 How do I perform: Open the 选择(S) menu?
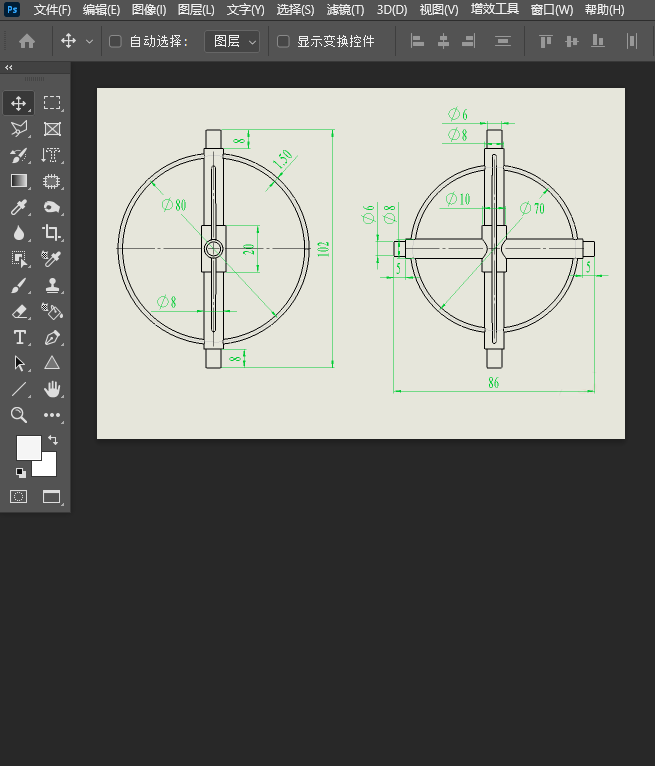click(x=295, y=10)
